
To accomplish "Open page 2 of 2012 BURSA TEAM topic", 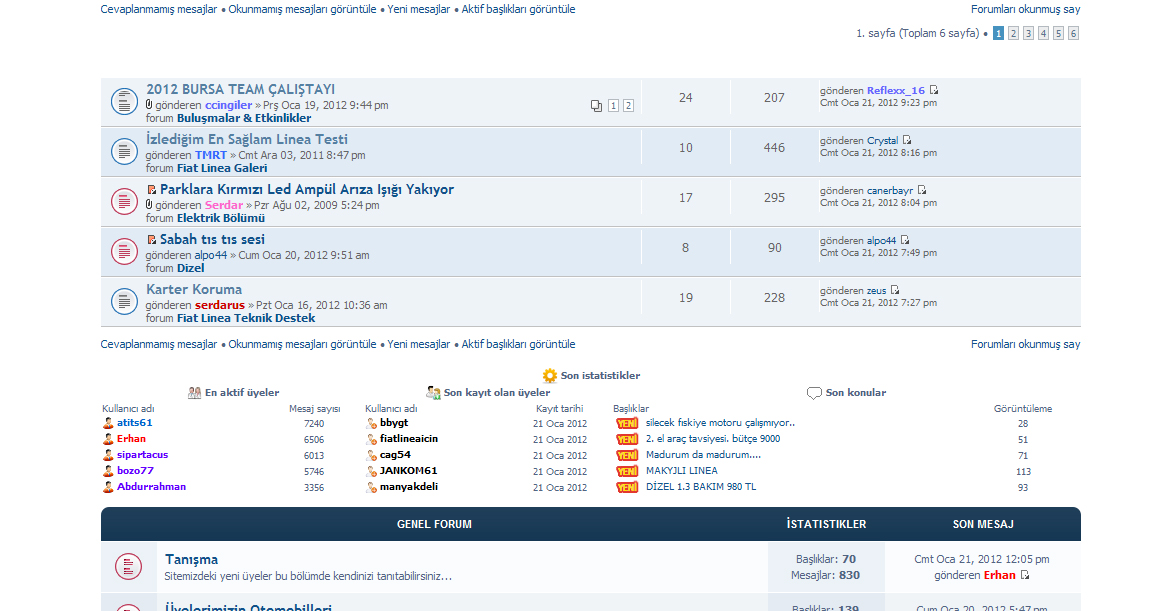I will click(x=628, y=106).
